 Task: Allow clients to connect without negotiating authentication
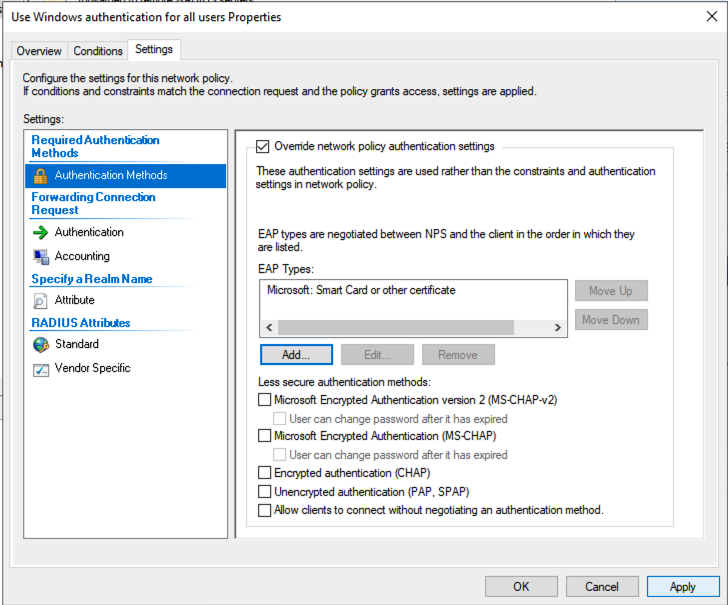tap(264, 510)
